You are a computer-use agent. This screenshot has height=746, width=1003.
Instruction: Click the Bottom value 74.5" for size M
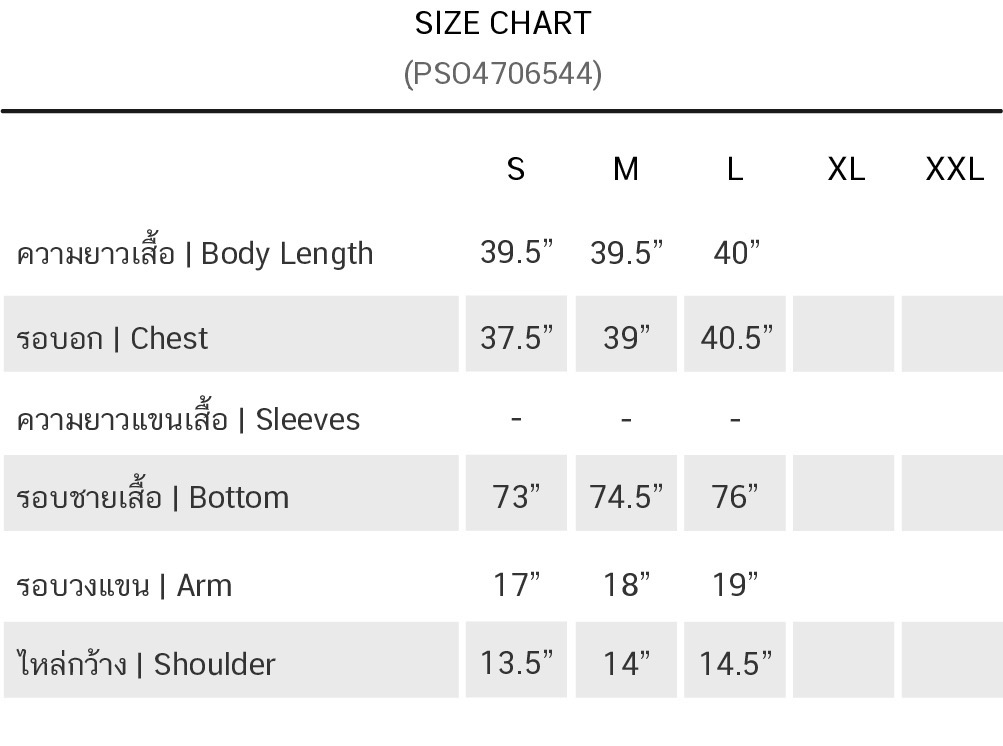(x=626, y=497)
